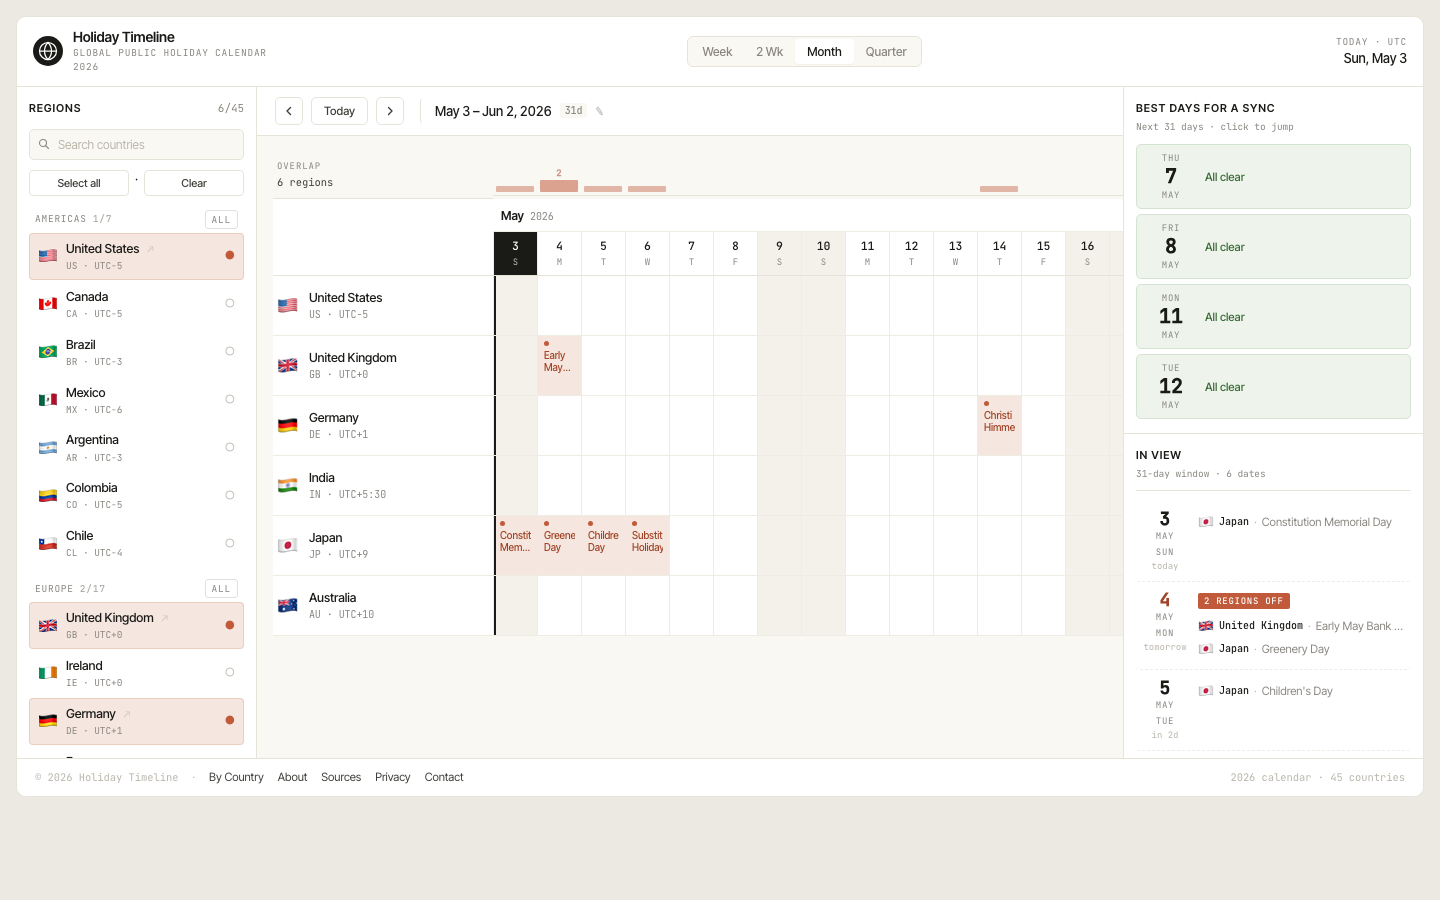Click Japan flag on May 3 In View entry
1440x900 pixels.
tap(1206, 522)
